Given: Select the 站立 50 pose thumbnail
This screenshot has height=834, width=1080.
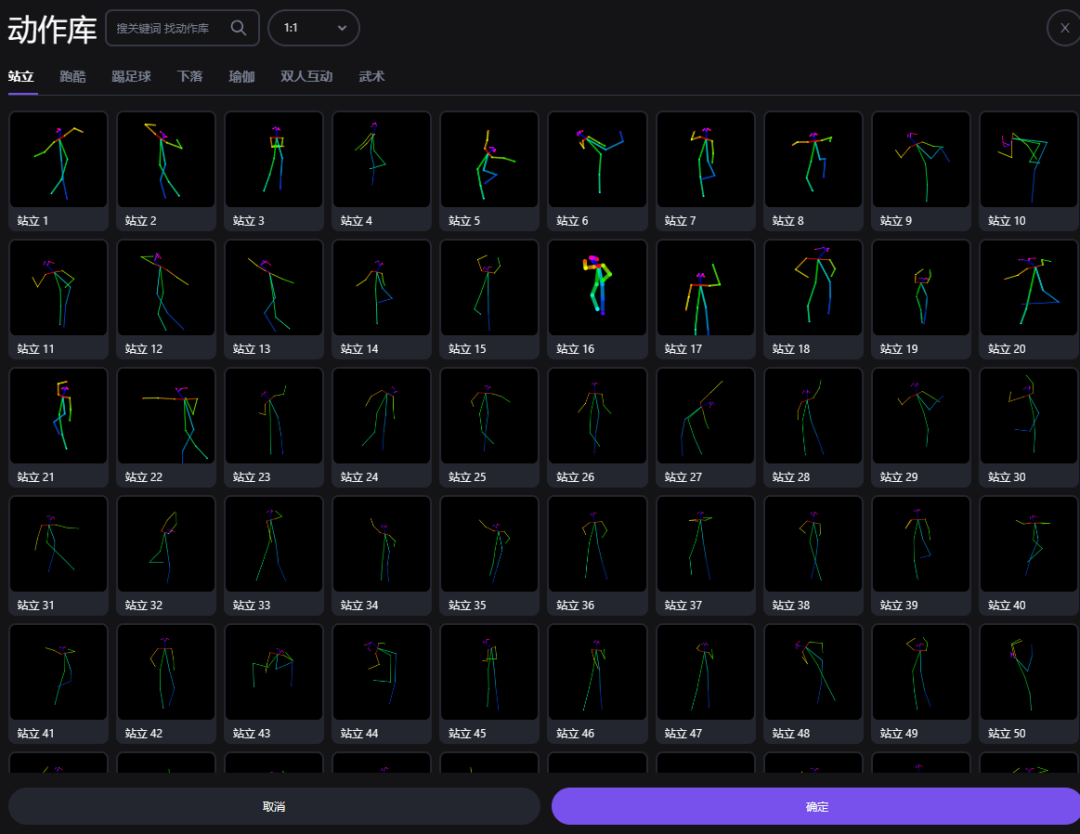Looking at the screenshot, I should coord(1028,672).
